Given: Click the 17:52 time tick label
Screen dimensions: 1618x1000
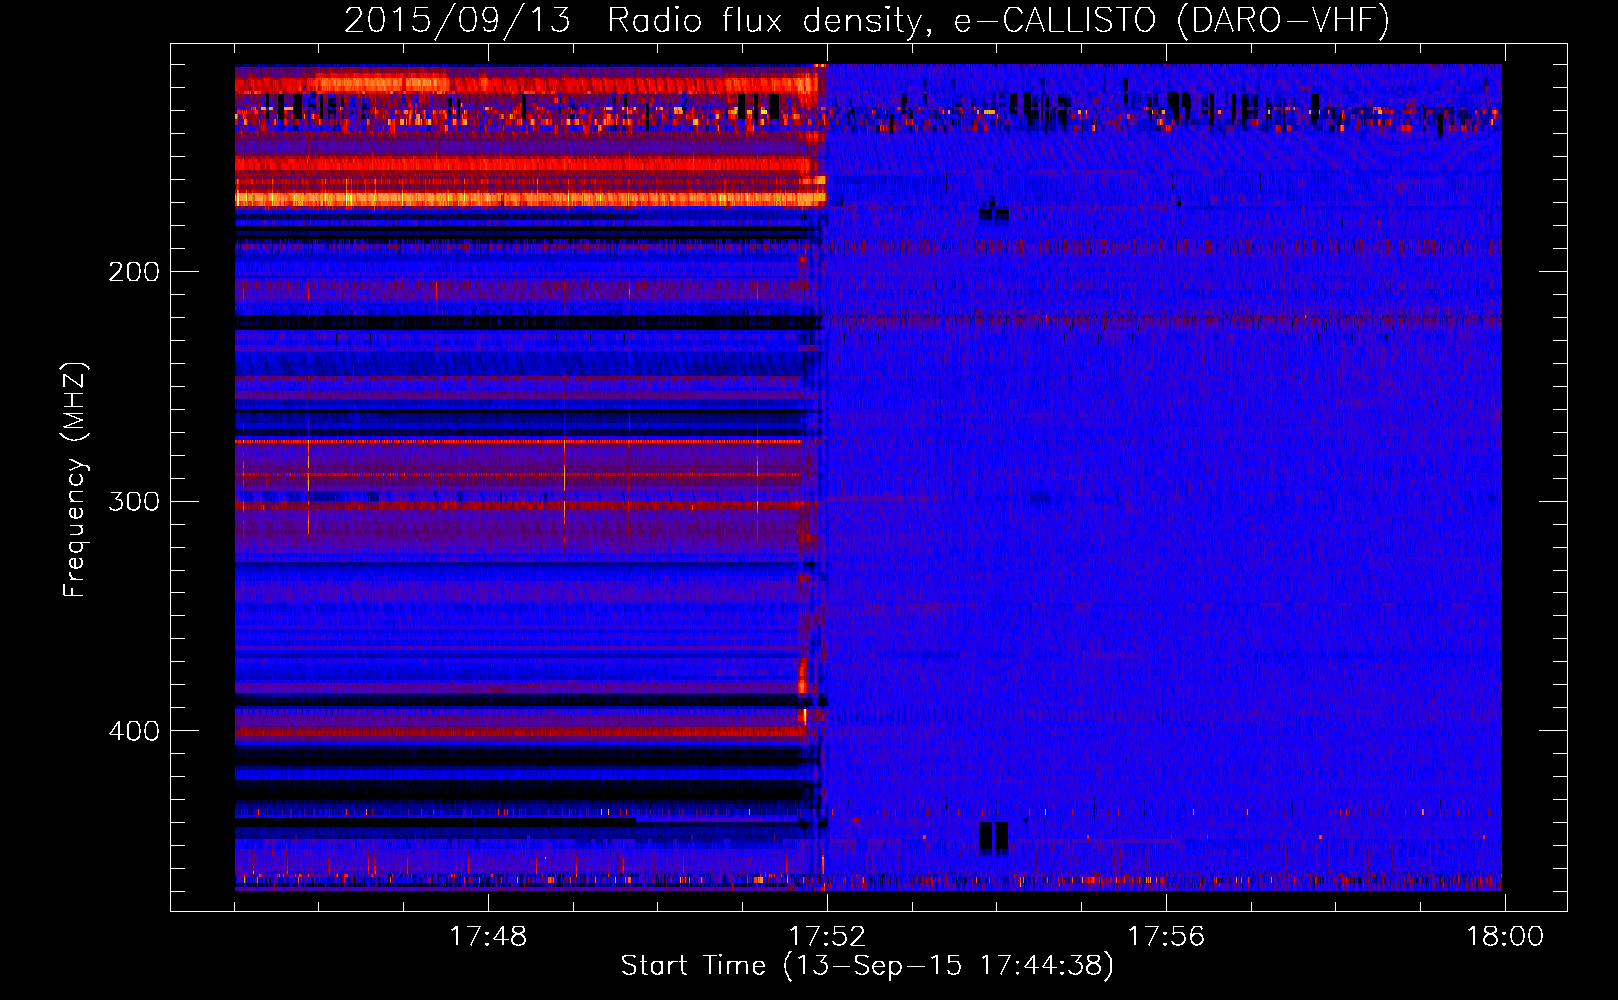Looking at the screenshot, I should point(827,937).
